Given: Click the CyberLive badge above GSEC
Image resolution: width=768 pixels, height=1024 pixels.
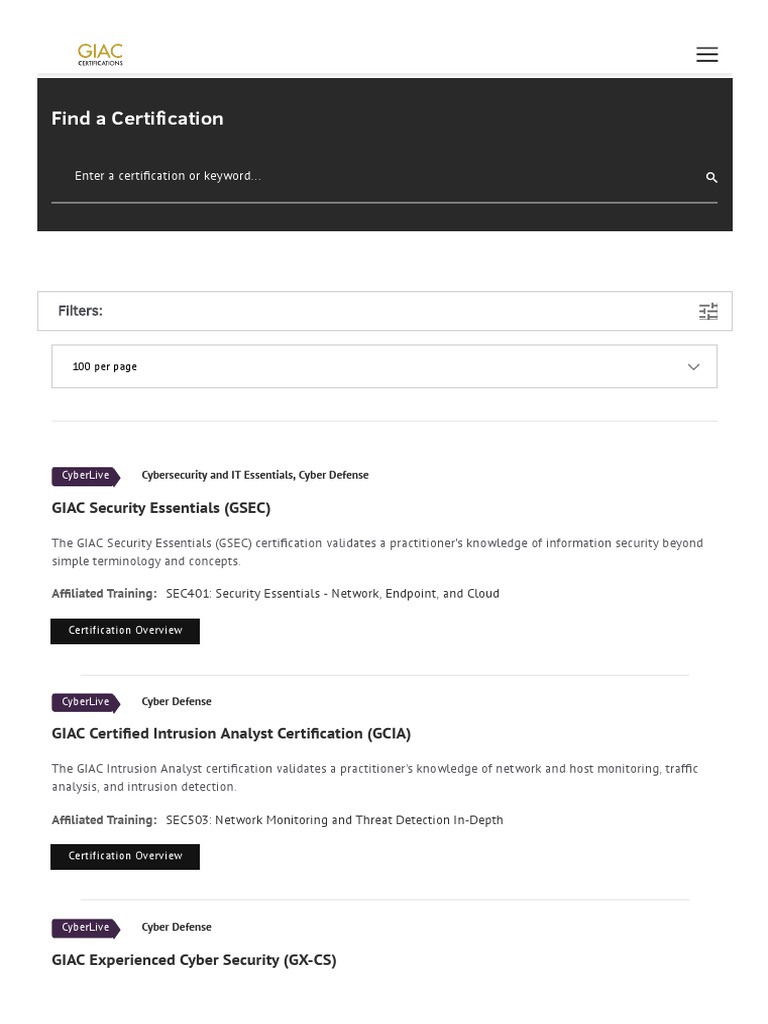Looking at the screenshot, I should 85,476.
